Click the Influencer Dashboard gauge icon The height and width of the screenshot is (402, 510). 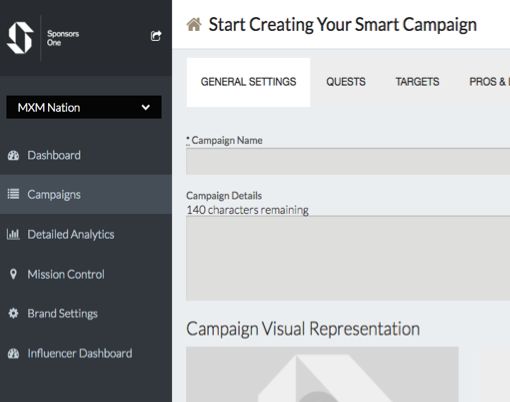click(13, 353)
